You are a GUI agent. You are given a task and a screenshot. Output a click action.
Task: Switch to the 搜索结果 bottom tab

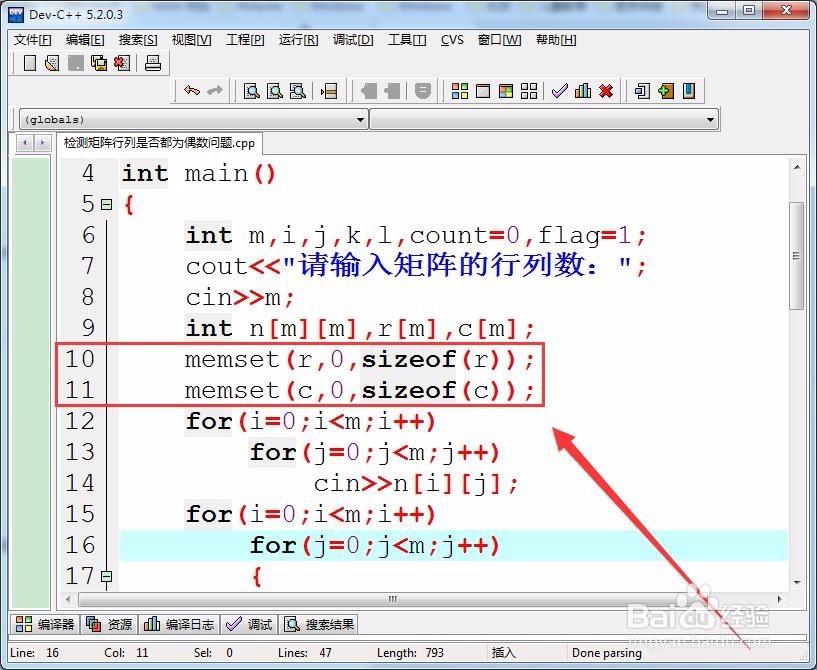pos(319,624)
